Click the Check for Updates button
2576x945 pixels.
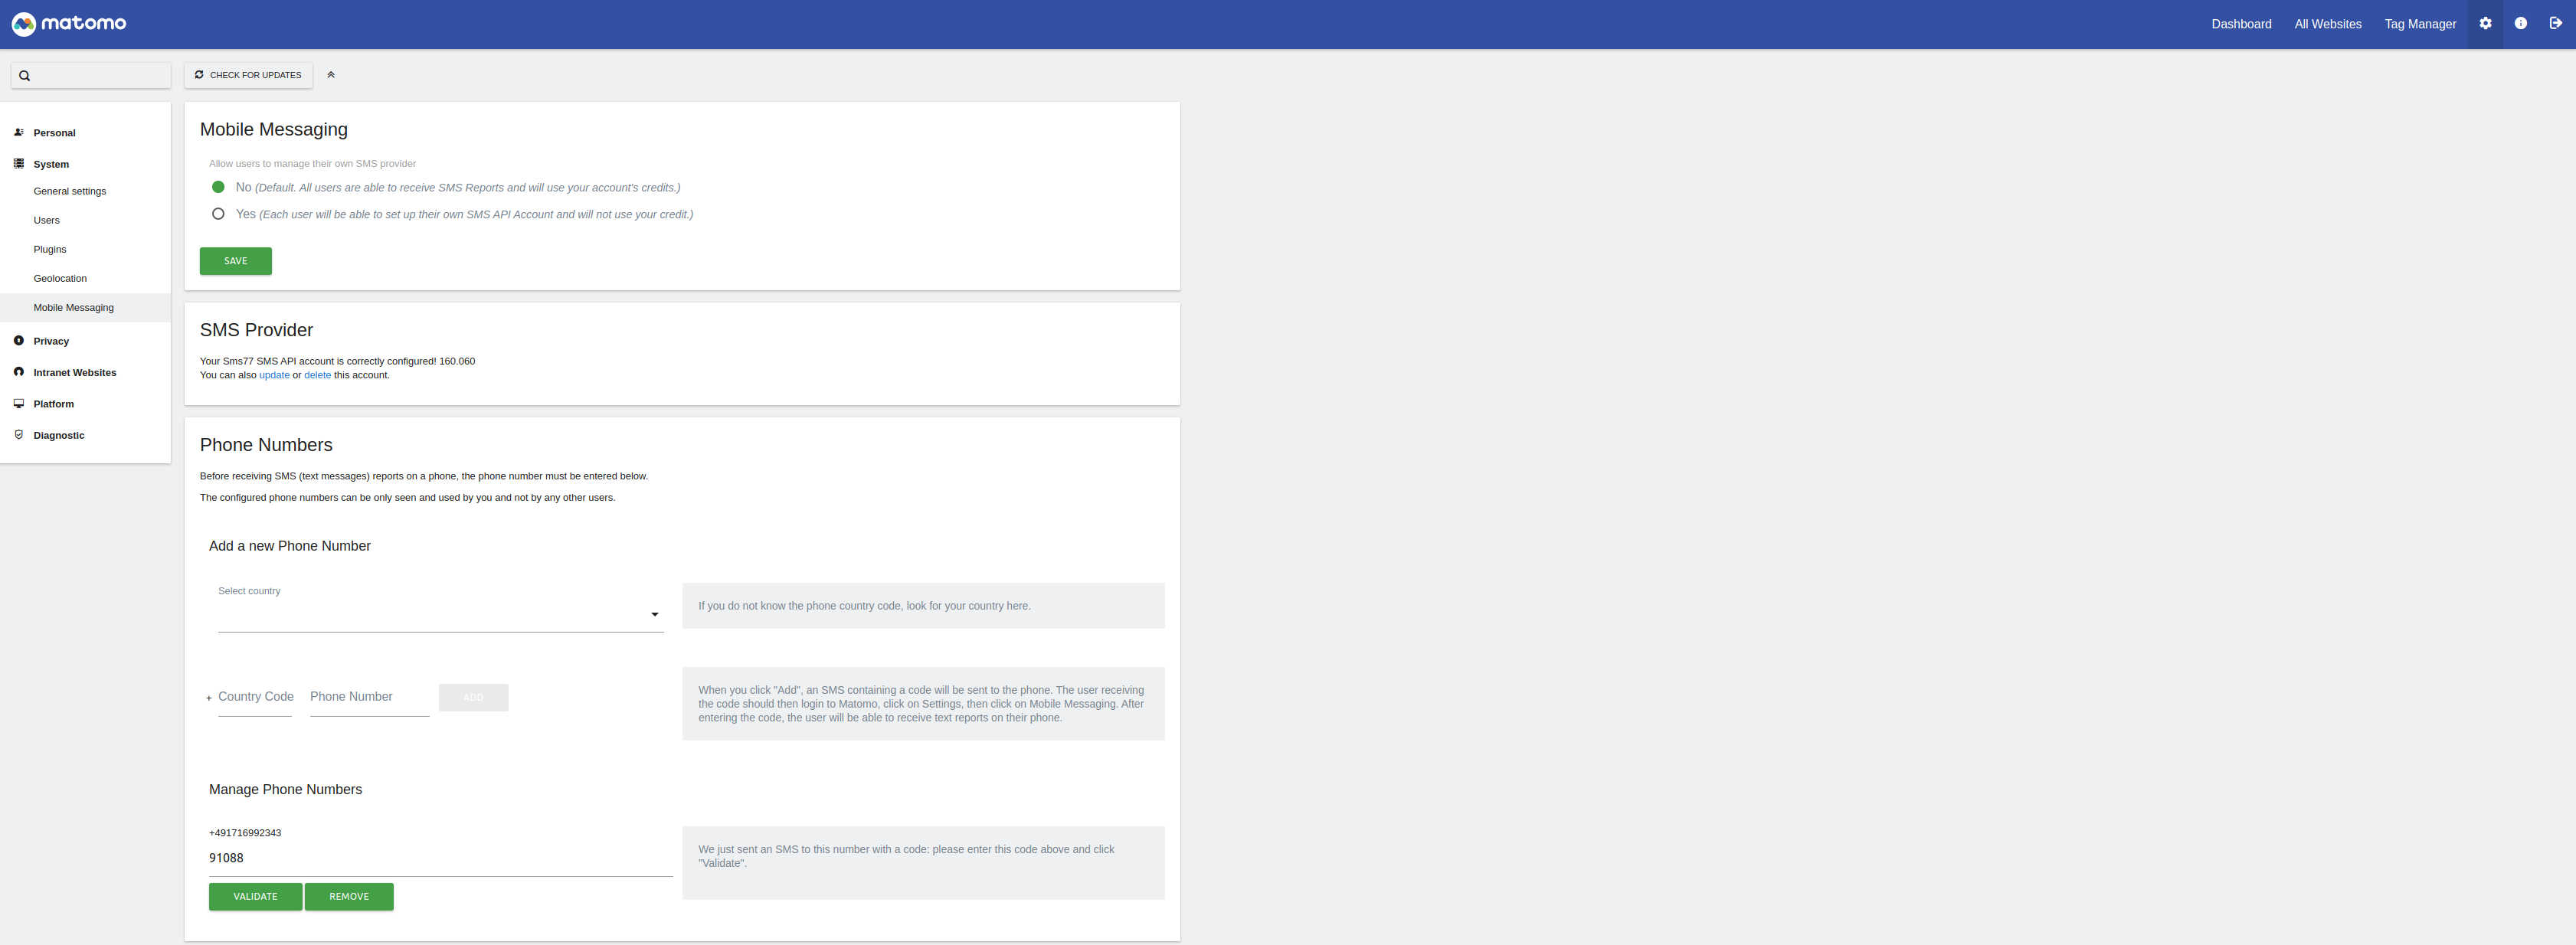[248, 75]
